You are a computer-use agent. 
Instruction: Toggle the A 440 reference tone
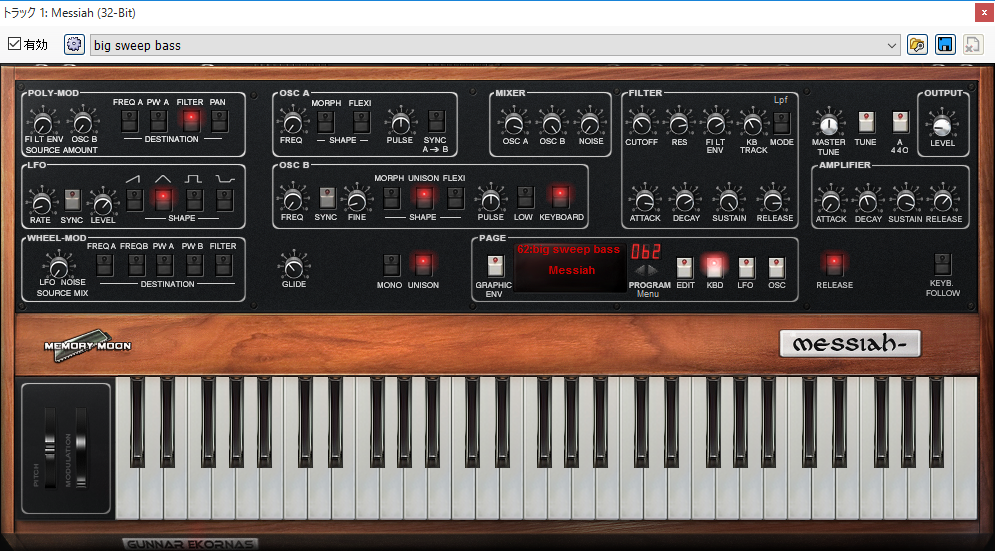click(900, 121)
